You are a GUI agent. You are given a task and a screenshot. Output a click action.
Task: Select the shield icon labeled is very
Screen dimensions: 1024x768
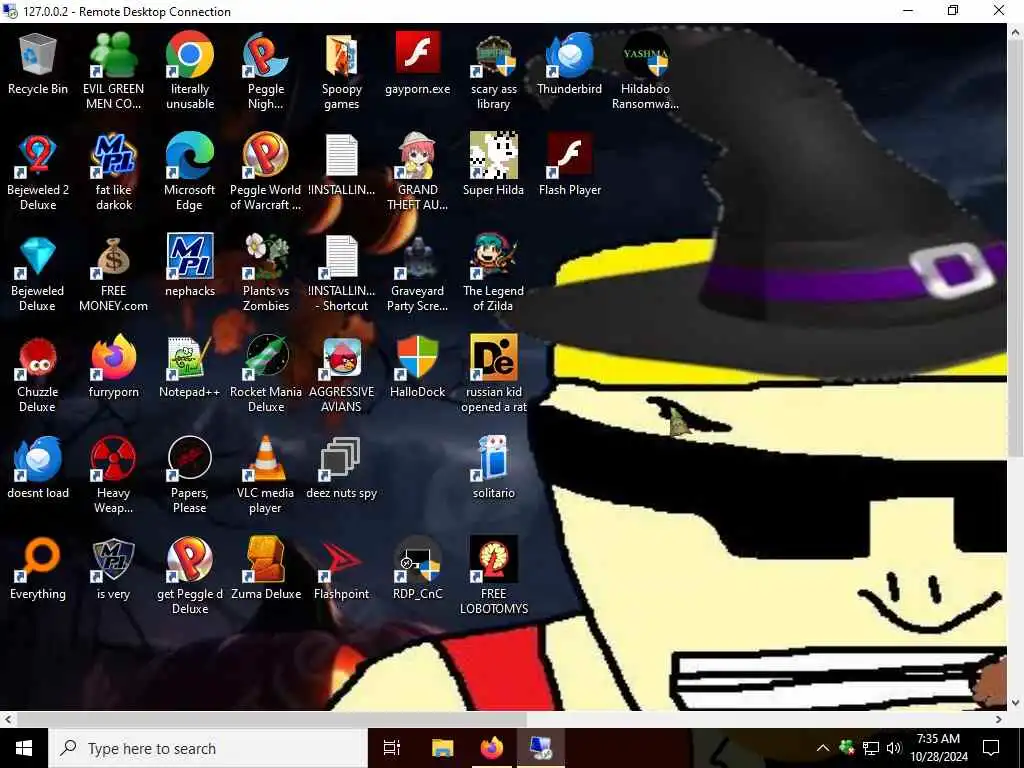pyautogui.click(x=113, y=569)
